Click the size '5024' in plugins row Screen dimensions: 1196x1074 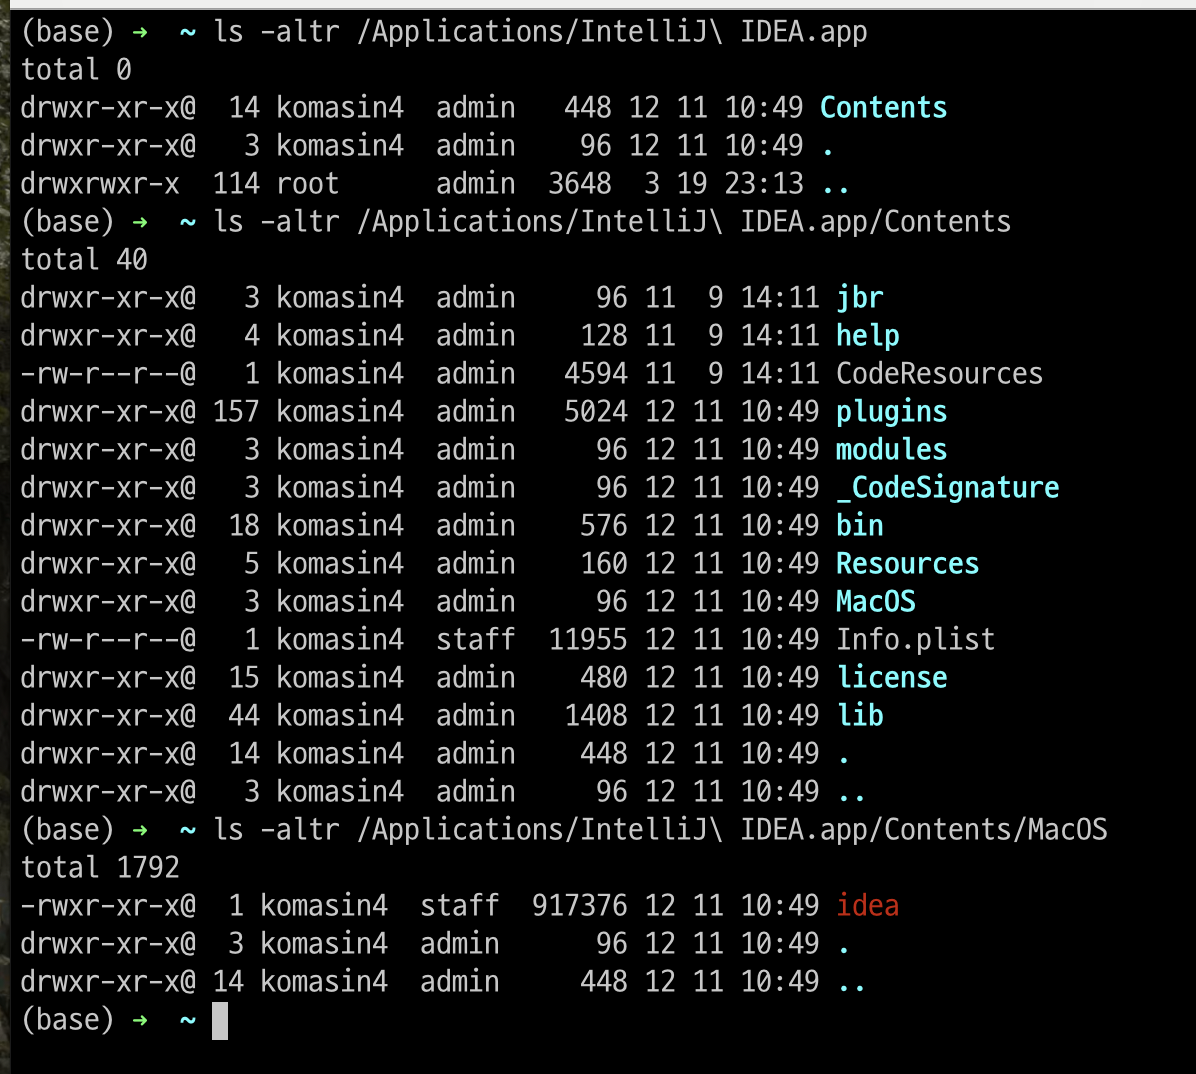point(596,412)
